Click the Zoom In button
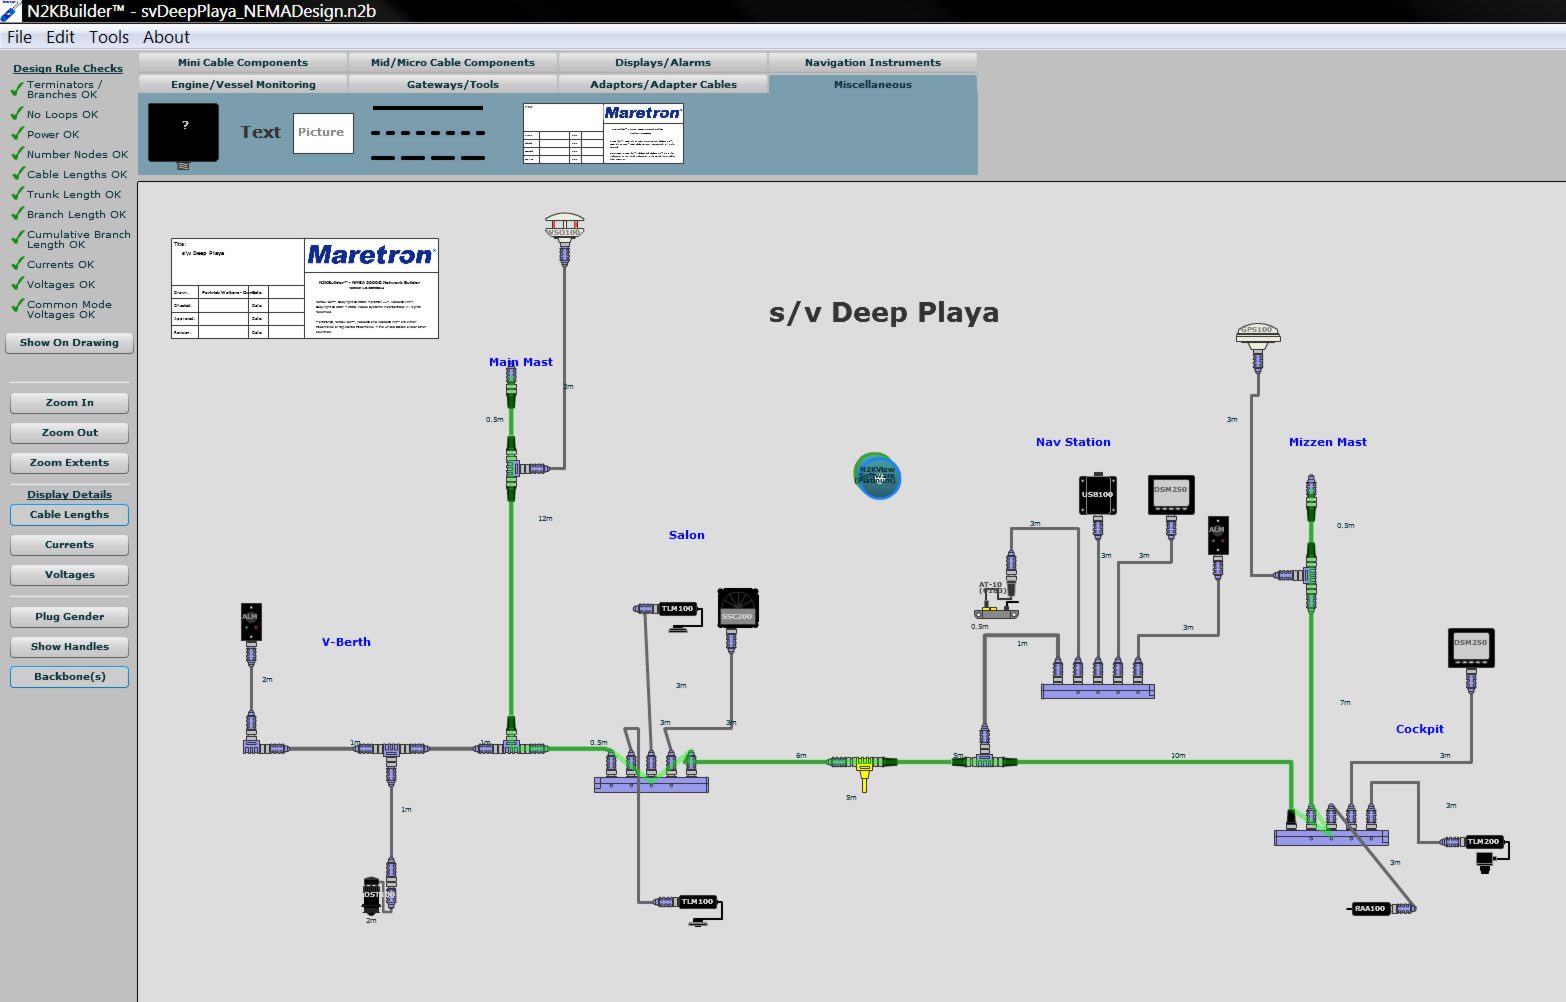 pyautogui.click(x=69, y=403)
